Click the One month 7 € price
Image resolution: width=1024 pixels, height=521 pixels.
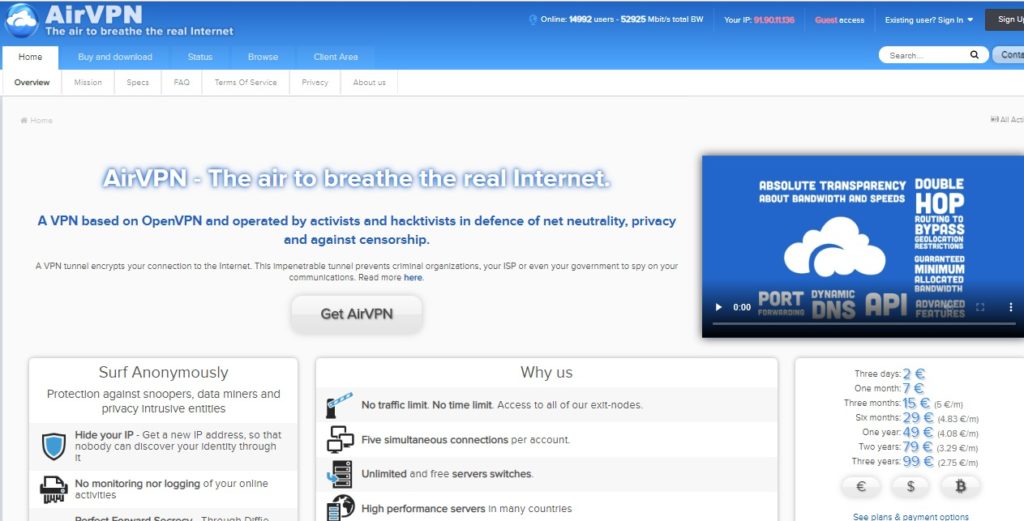pos(914,388)
